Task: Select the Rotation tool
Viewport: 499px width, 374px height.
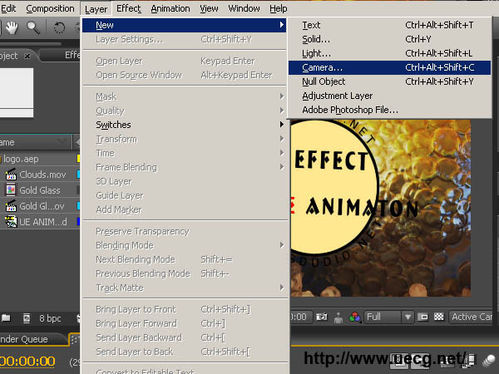Action: tap(59, 28)
